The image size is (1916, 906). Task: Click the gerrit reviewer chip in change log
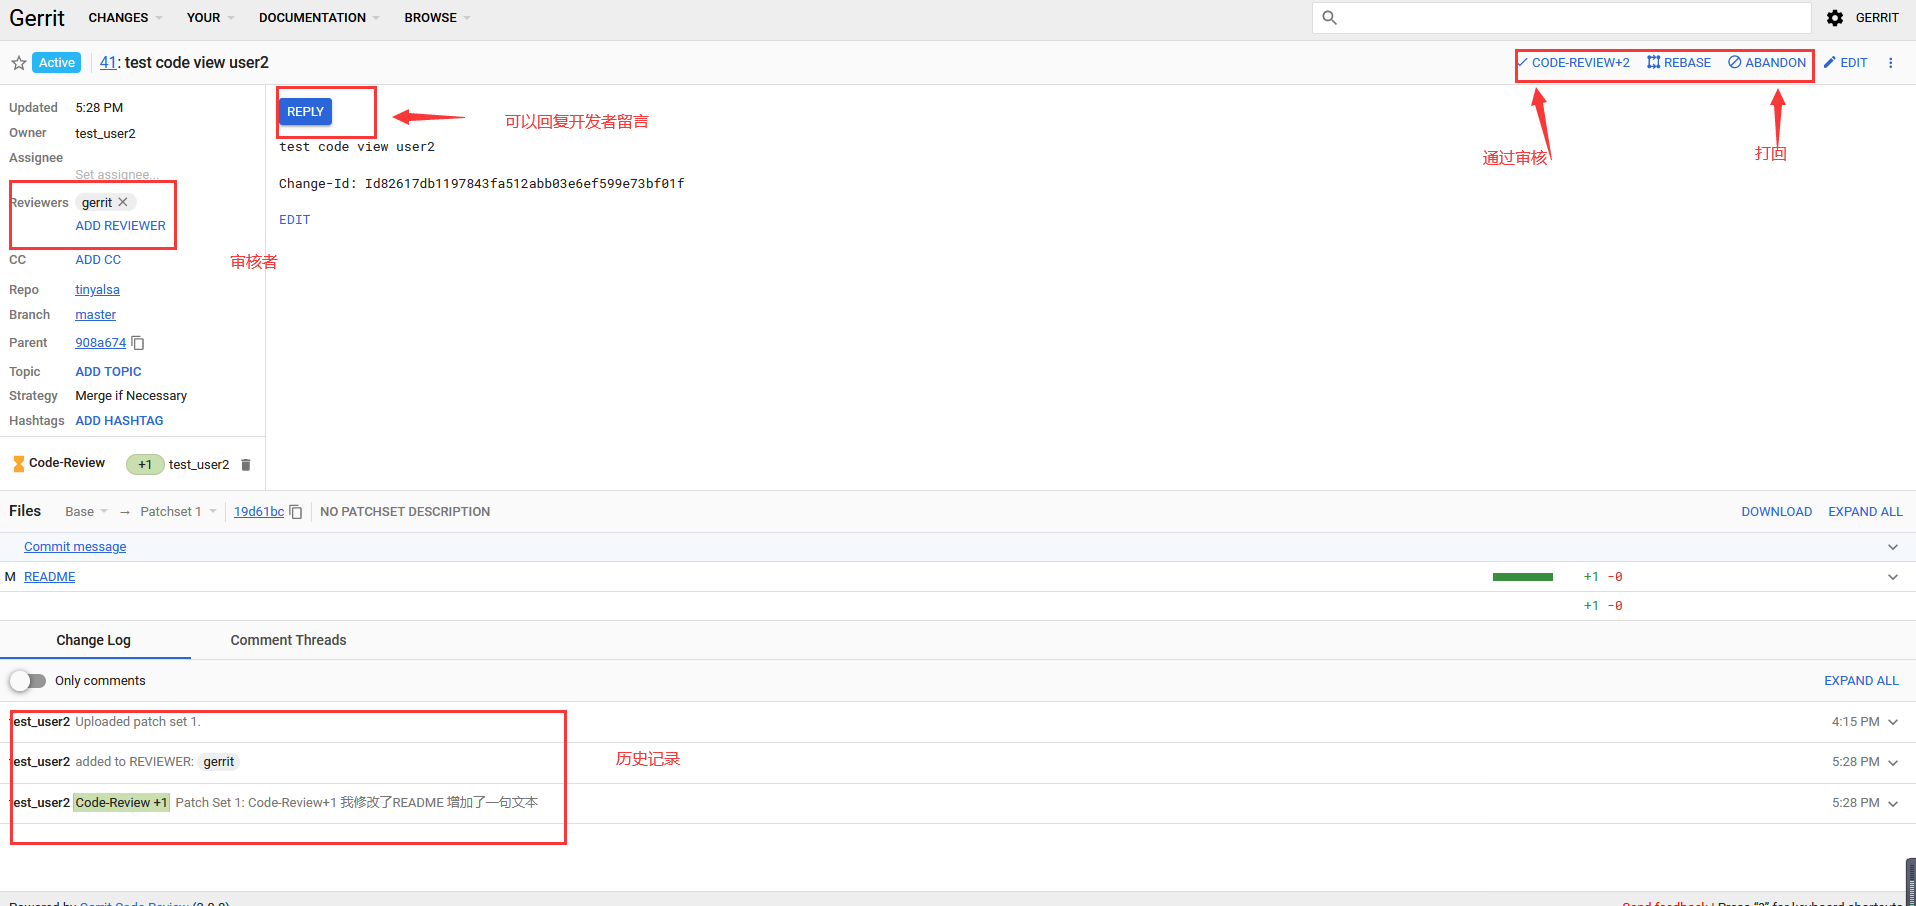tap(219, 762)
